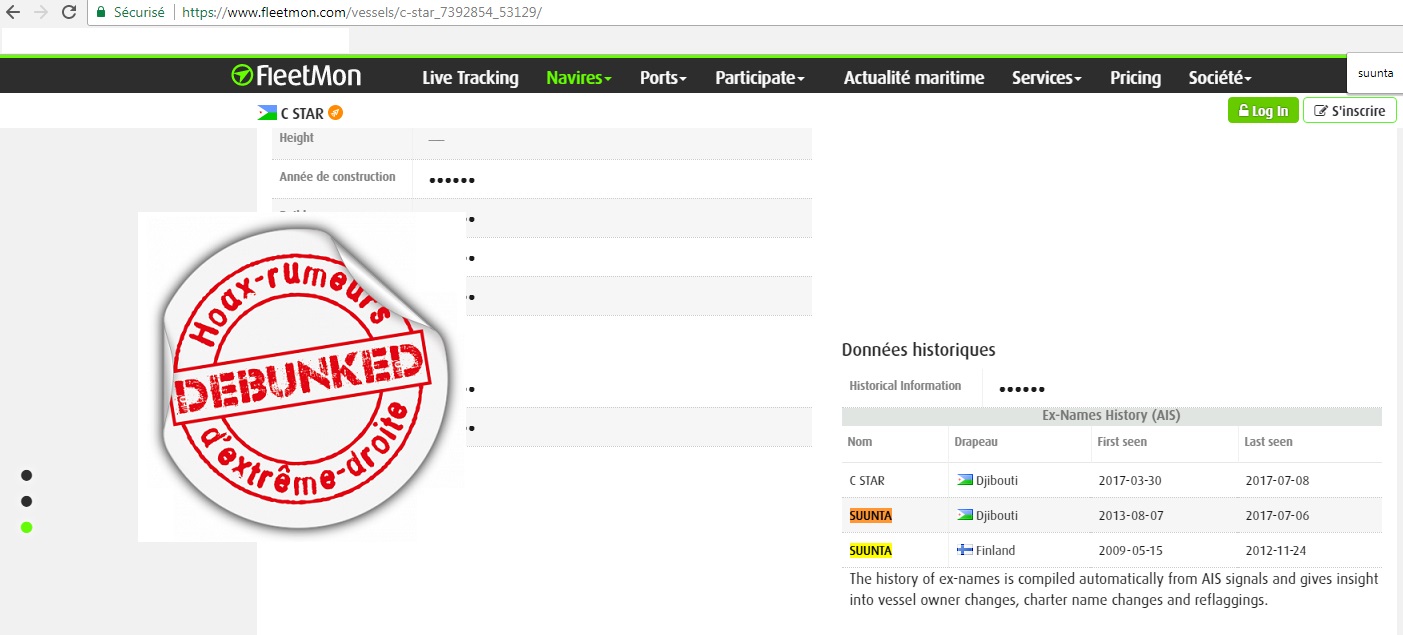Image resolution: width=1403 pixels, height=635 pixels.
Task: Click hidden dots beside Historical Information
Action: [1022, 389]
